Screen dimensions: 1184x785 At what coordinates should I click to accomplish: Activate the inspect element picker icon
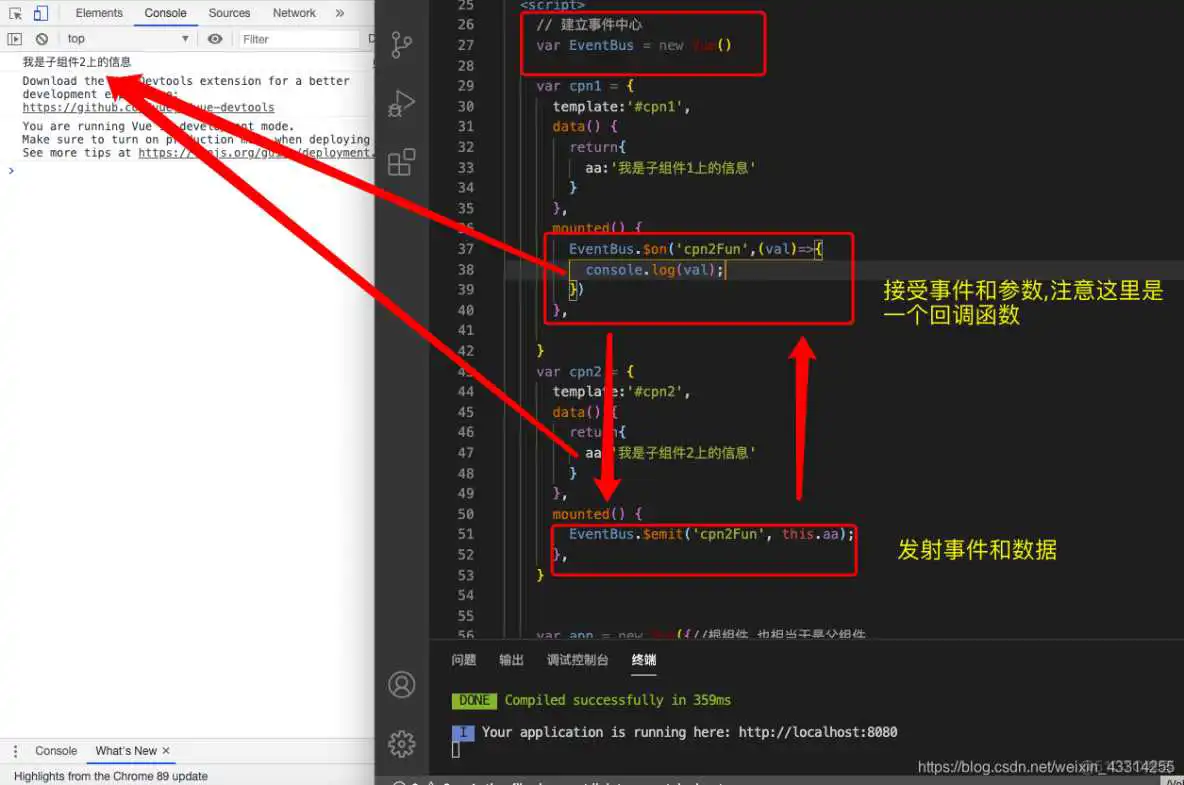15,13
